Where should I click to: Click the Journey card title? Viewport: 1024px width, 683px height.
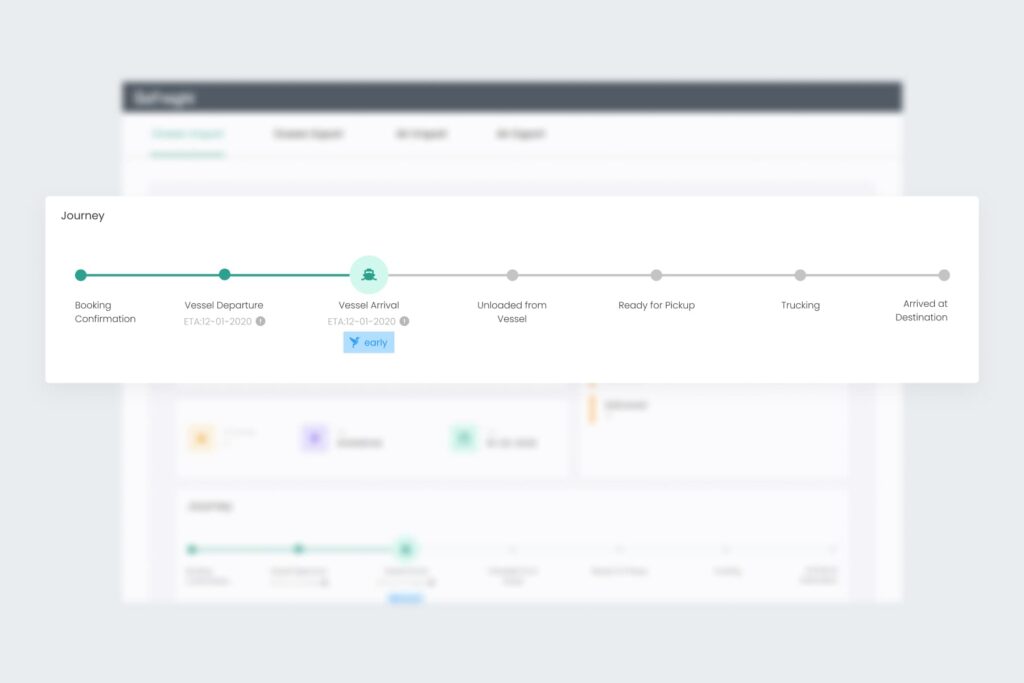pyautogui.click(x=82, y=215)
